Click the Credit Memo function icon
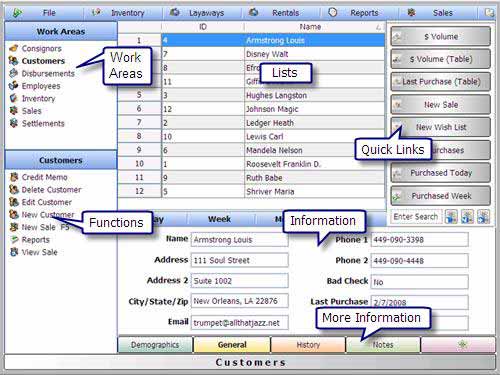Image resolution: width=500 pixels, height=375 pixels. [14, 177]
